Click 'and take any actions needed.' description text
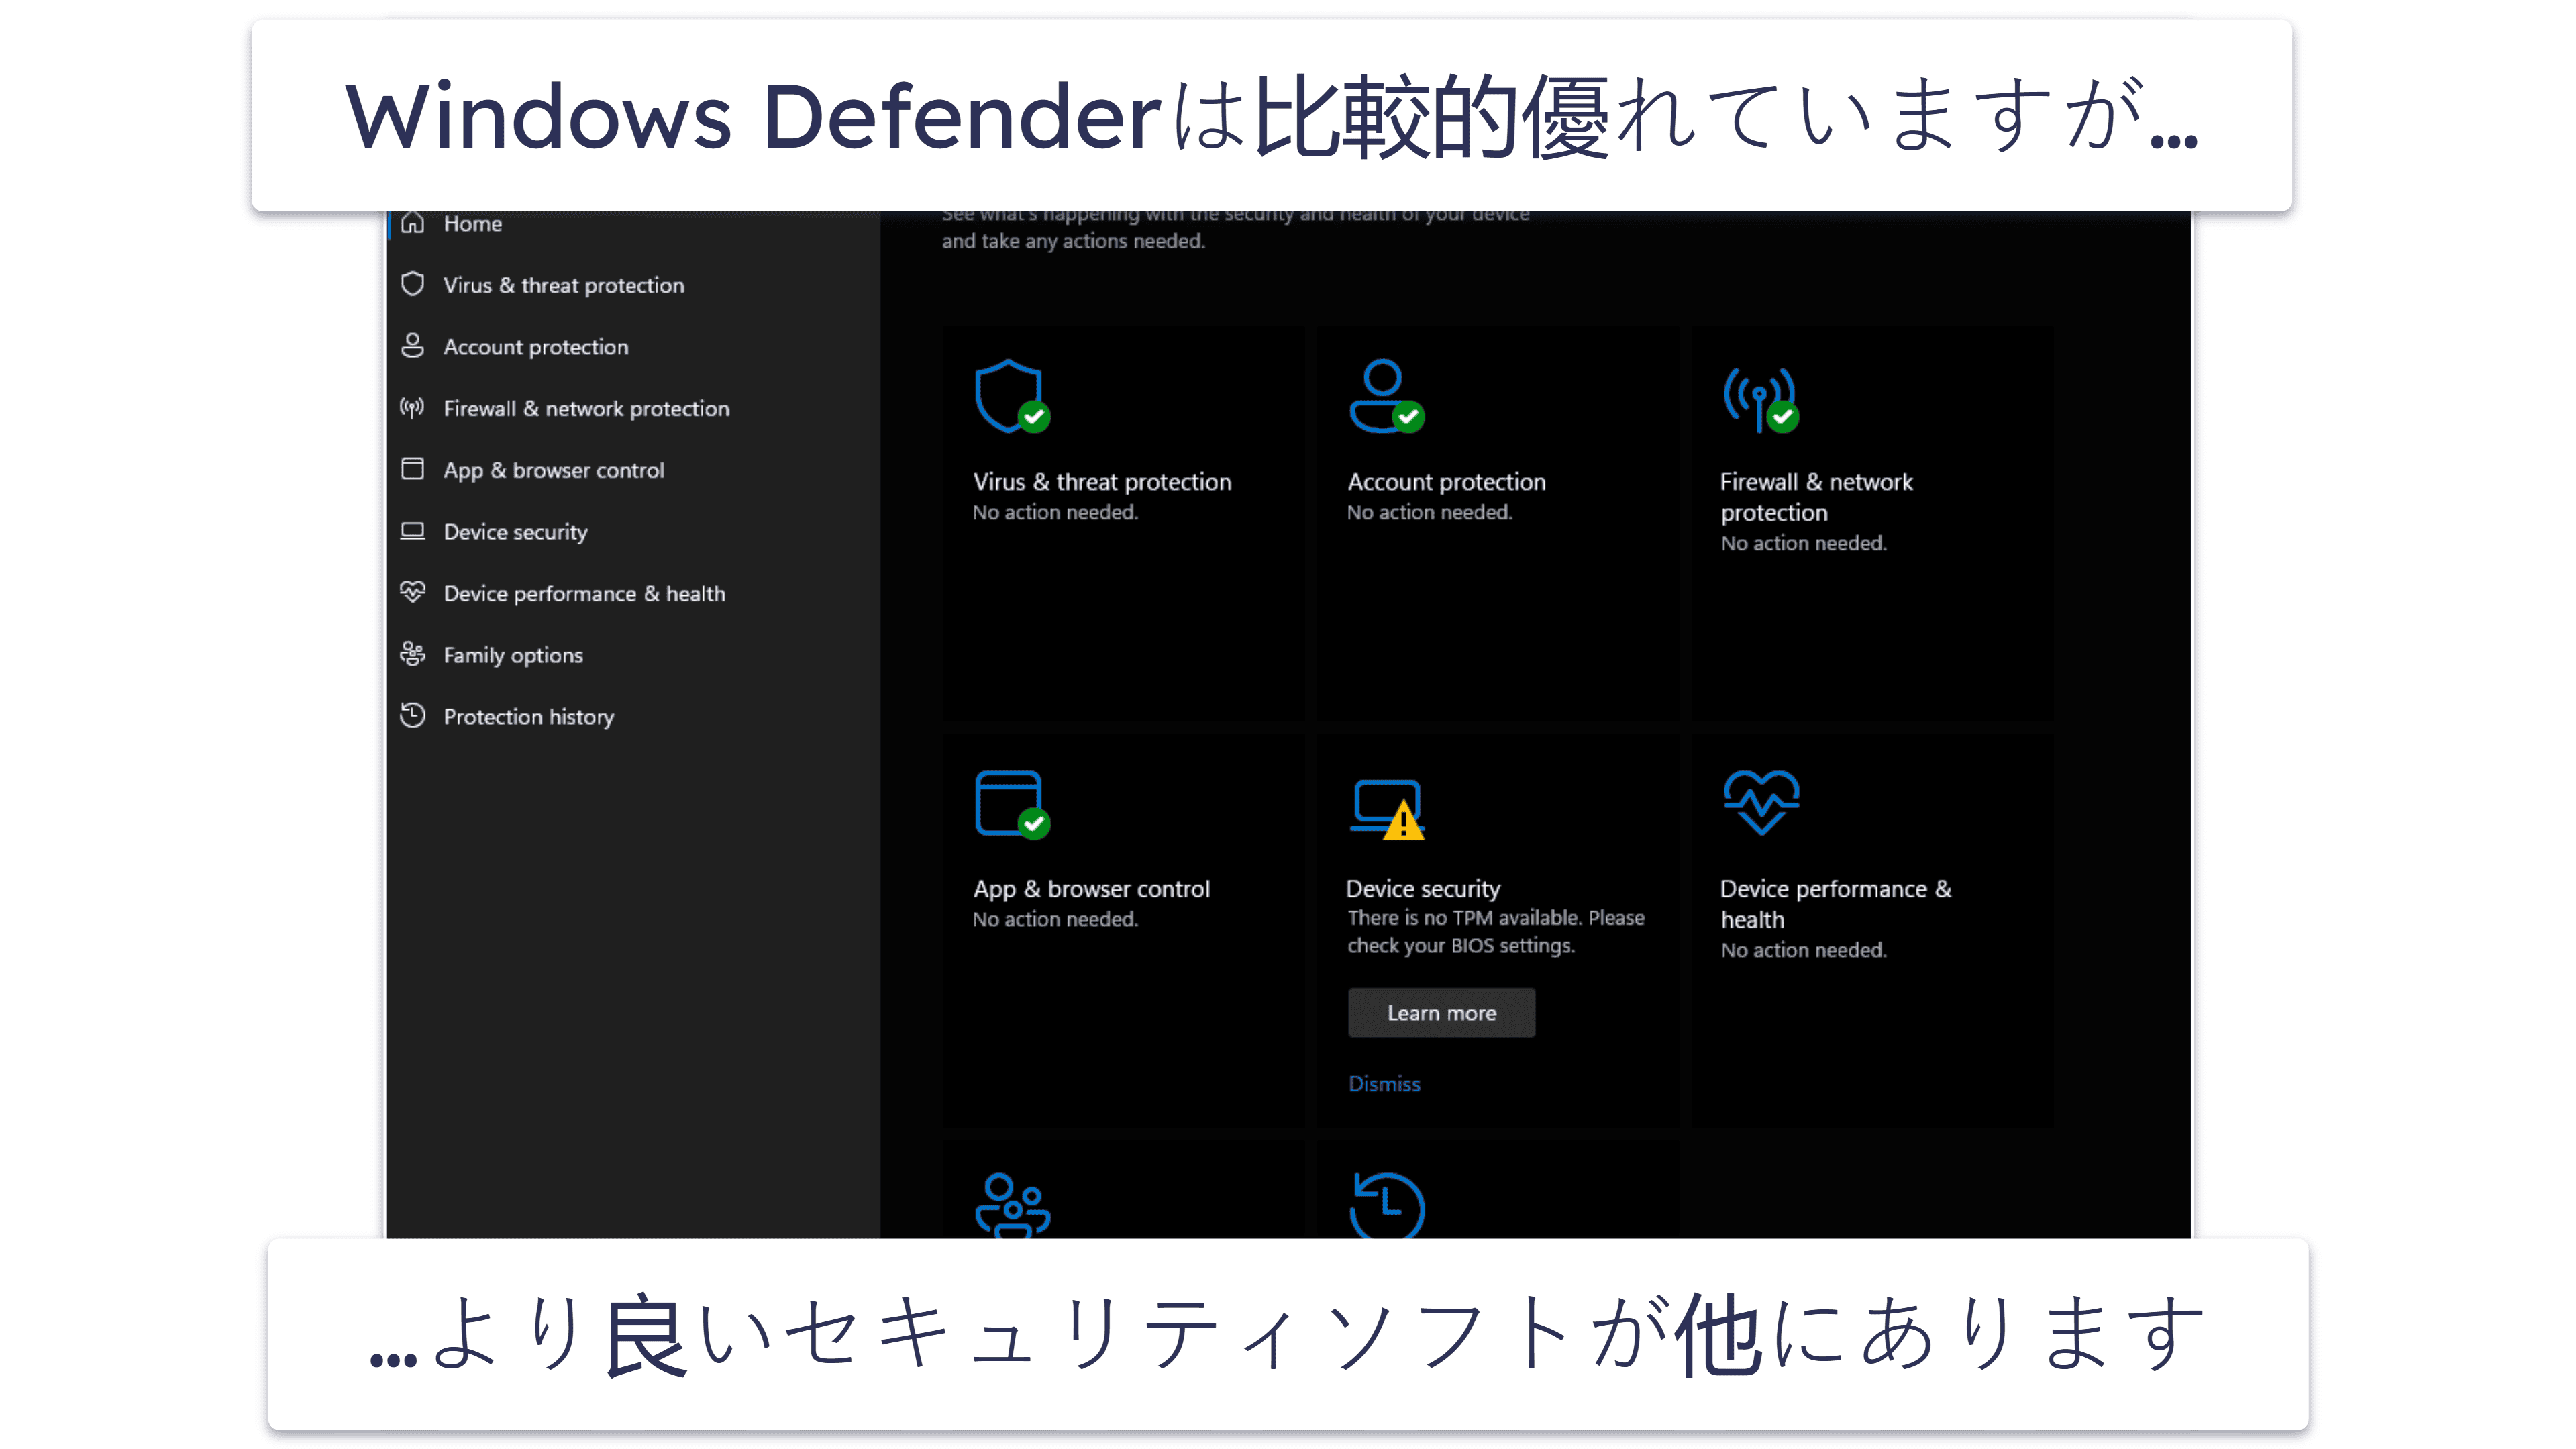The height and width of the screenshot is (1449, 2576). [1073, 241]
